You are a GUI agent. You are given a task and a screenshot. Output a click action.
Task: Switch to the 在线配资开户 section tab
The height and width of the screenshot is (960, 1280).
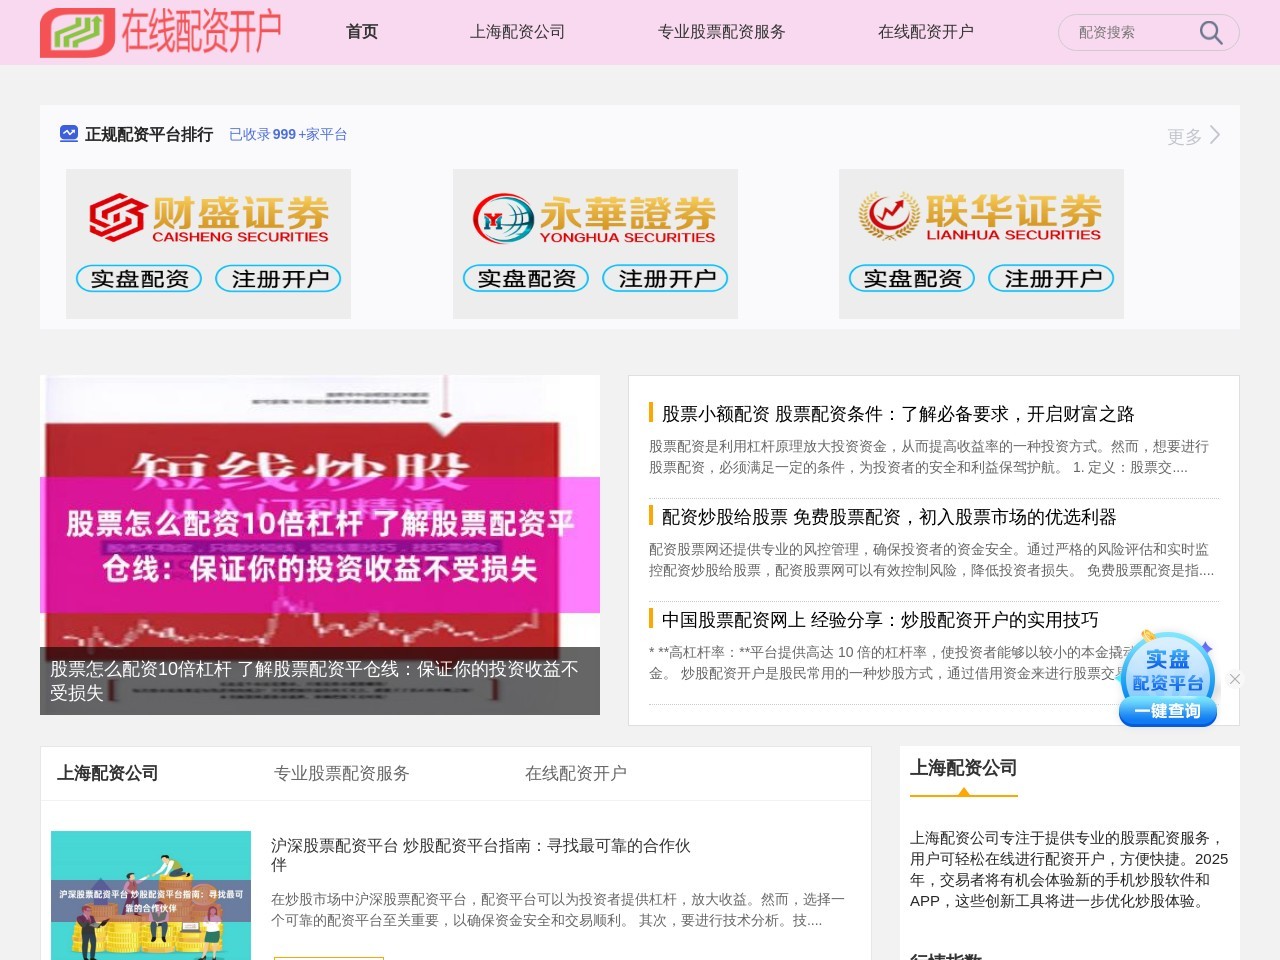(925, 31)
